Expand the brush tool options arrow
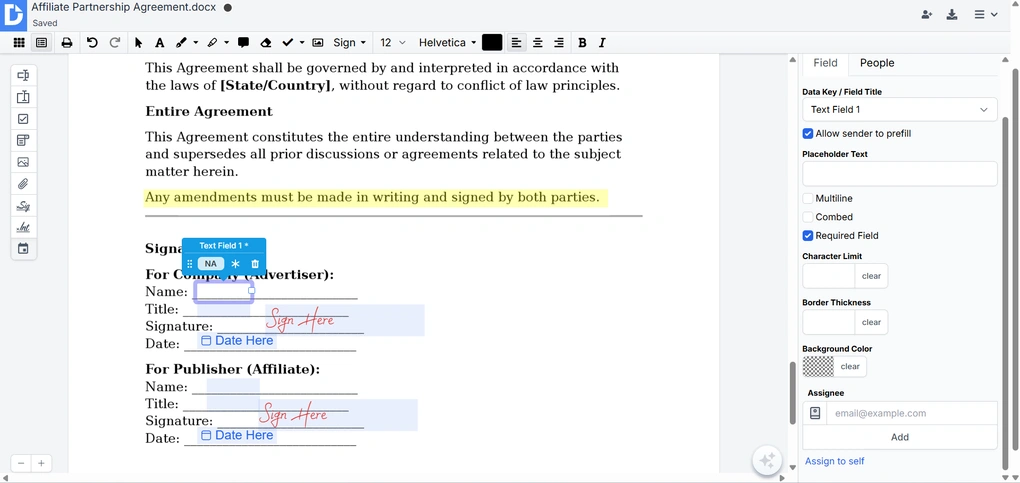Screen dimensions: 1020x483 (x=196, y=43)
